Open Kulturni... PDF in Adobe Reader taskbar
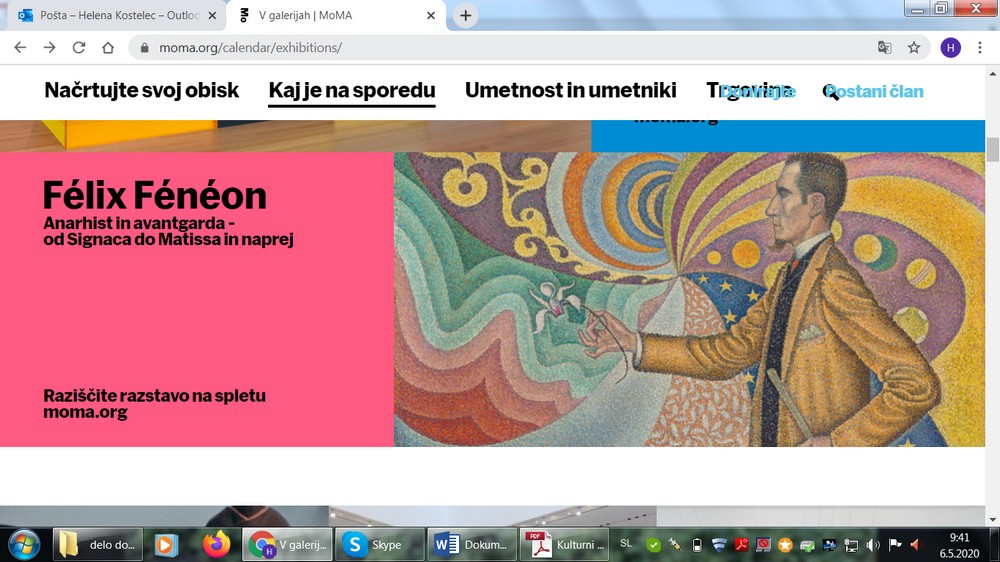This screenshot has width=1000, height=562. click(x=564, y=544)
